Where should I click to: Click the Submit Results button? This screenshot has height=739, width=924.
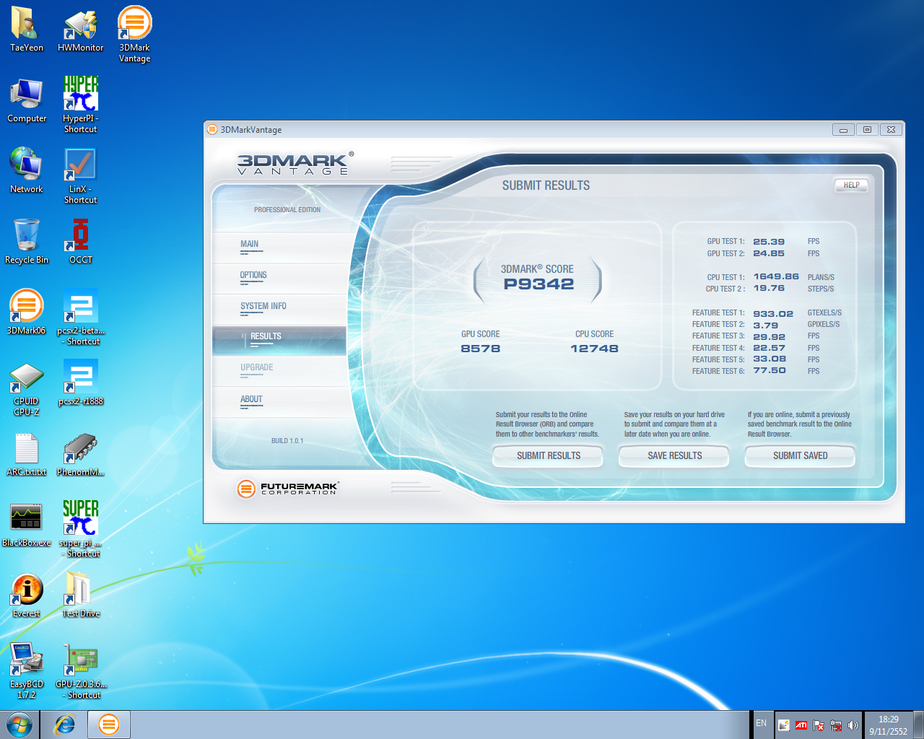pyautogui.click(x=548, y=456)
